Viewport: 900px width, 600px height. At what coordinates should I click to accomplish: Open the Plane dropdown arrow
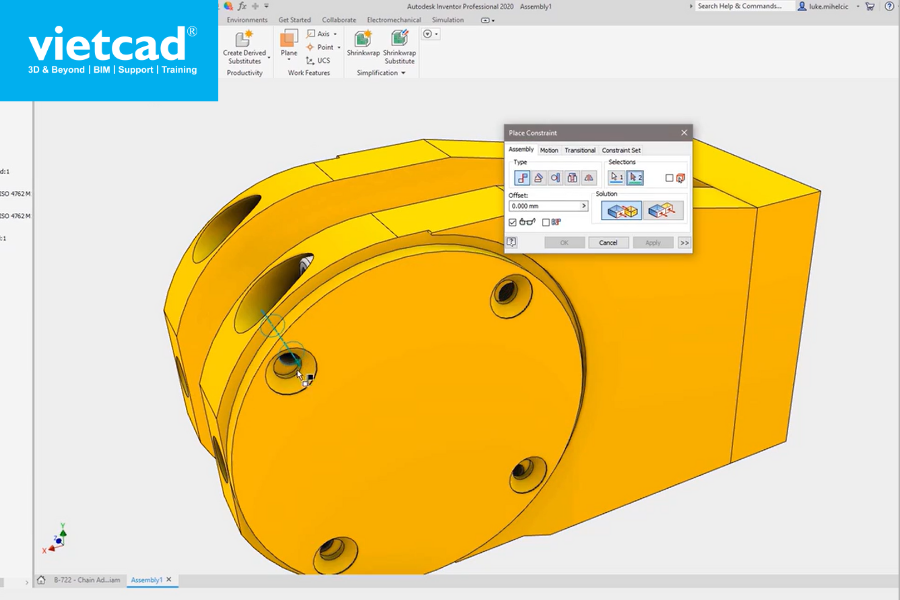point(289,60)
